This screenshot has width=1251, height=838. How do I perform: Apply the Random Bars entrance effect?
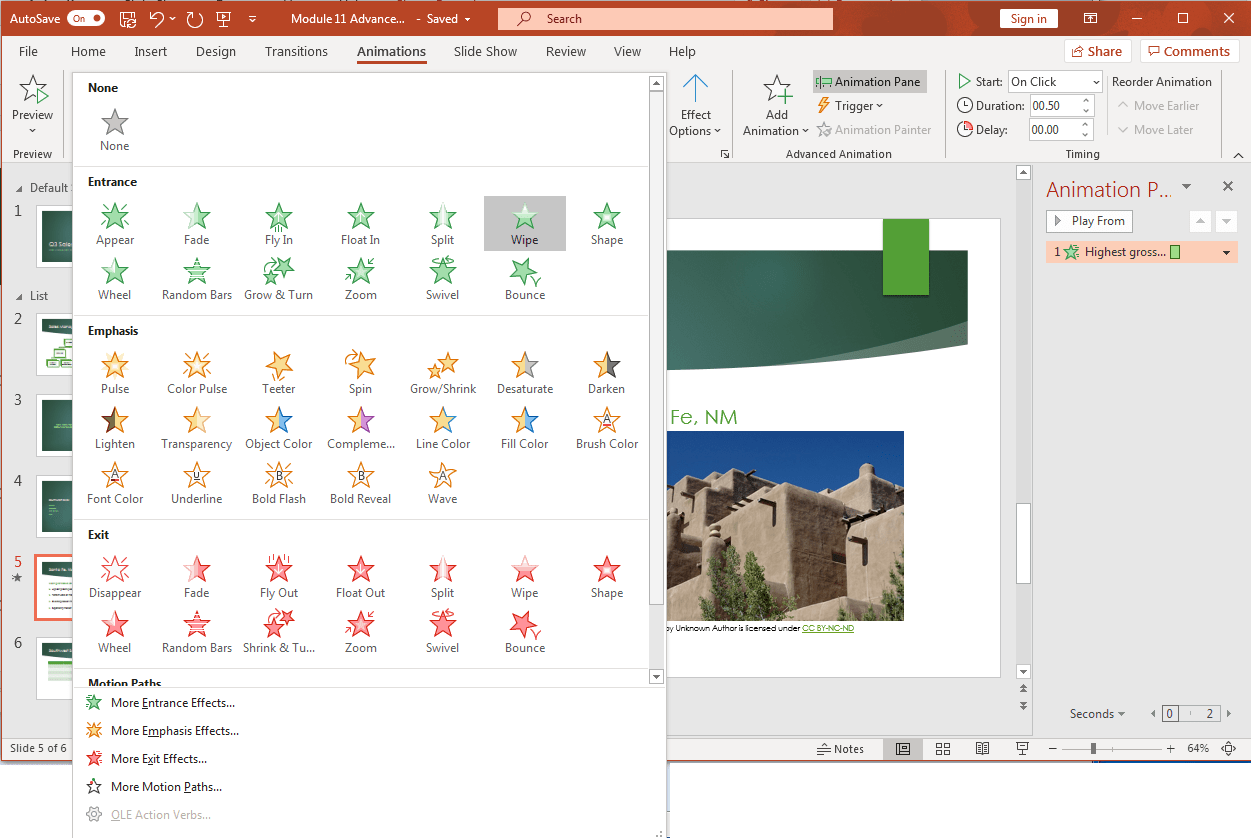197,279
